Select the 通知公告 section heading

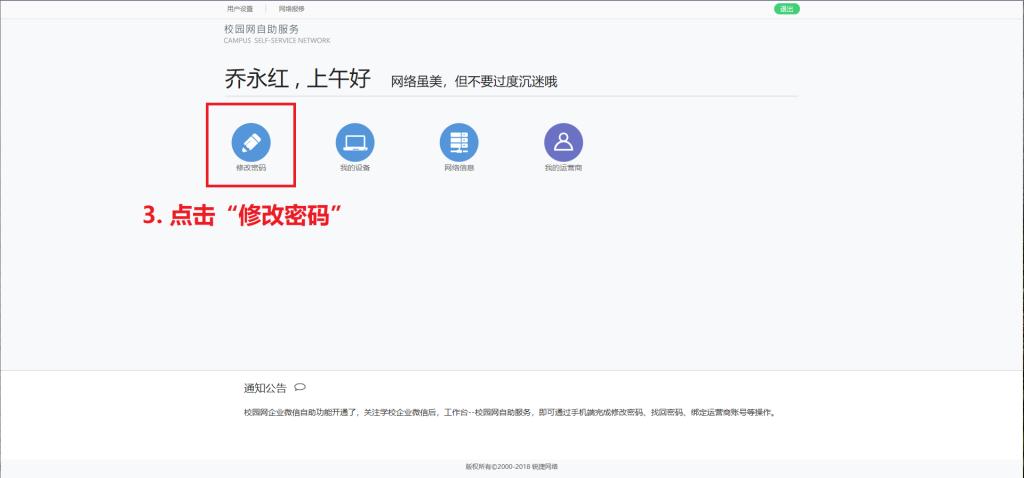pyautogui.click(x=265, y=388)
